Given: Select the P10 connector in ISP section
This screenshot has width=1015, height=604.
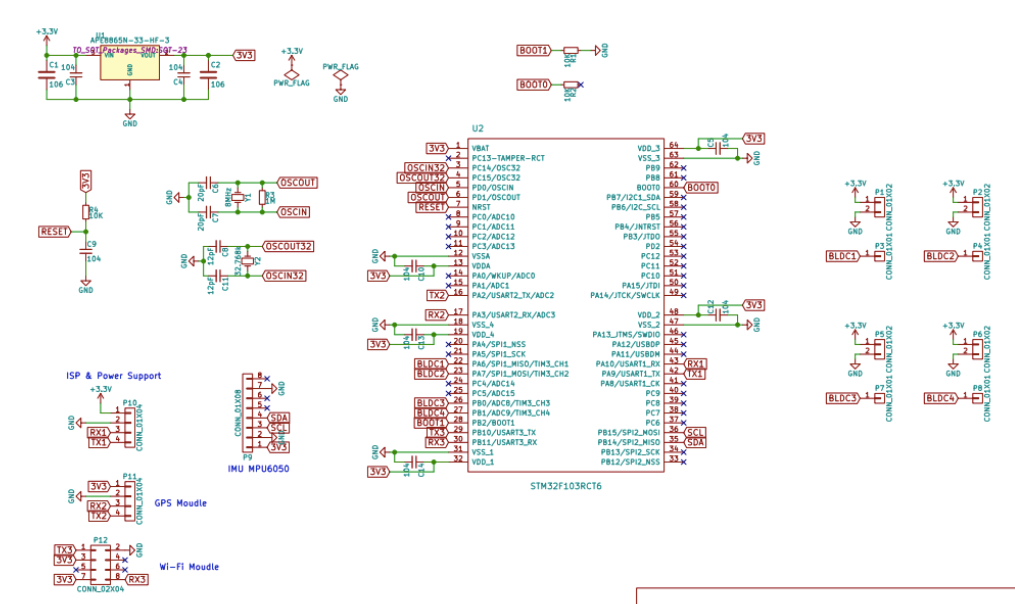Looking at the screenshot, I should (x=129, y=426).
